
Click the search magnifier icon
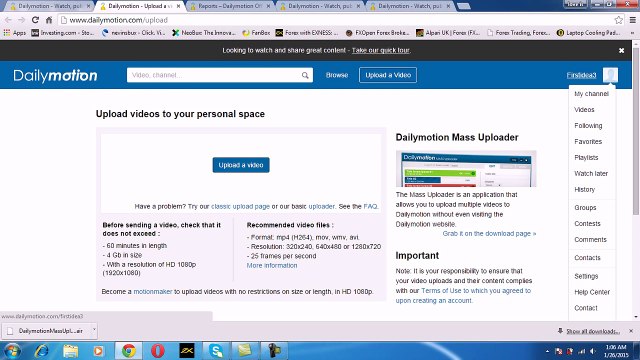pos(305,75)
